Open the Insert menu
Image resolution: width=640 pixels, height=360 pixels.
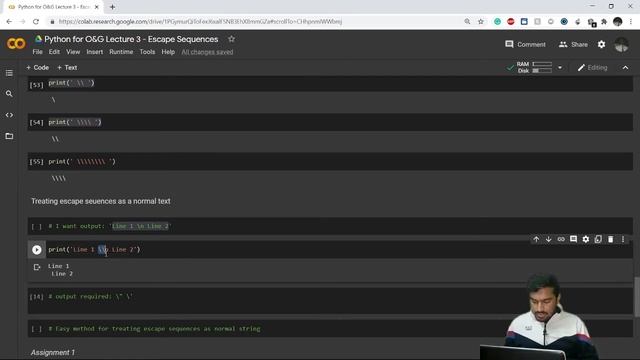pyautogui.click(x=95, y=52)
